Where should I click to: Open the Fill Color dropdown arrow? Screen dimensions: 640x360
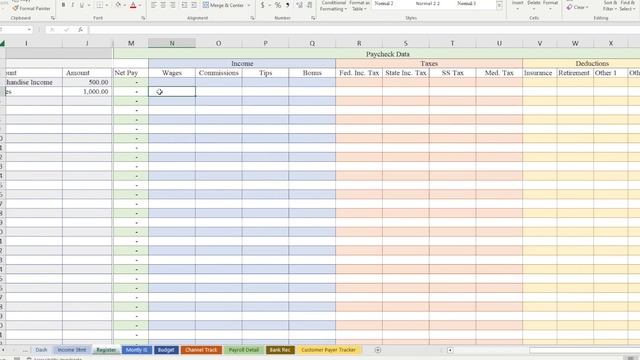(124, 5)
